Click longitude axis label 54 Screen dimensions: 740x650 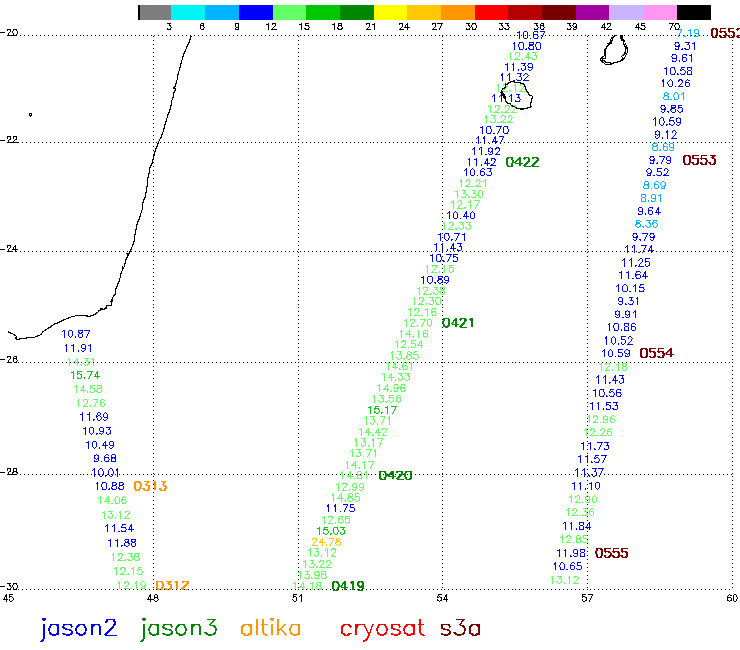click(442, 599)
